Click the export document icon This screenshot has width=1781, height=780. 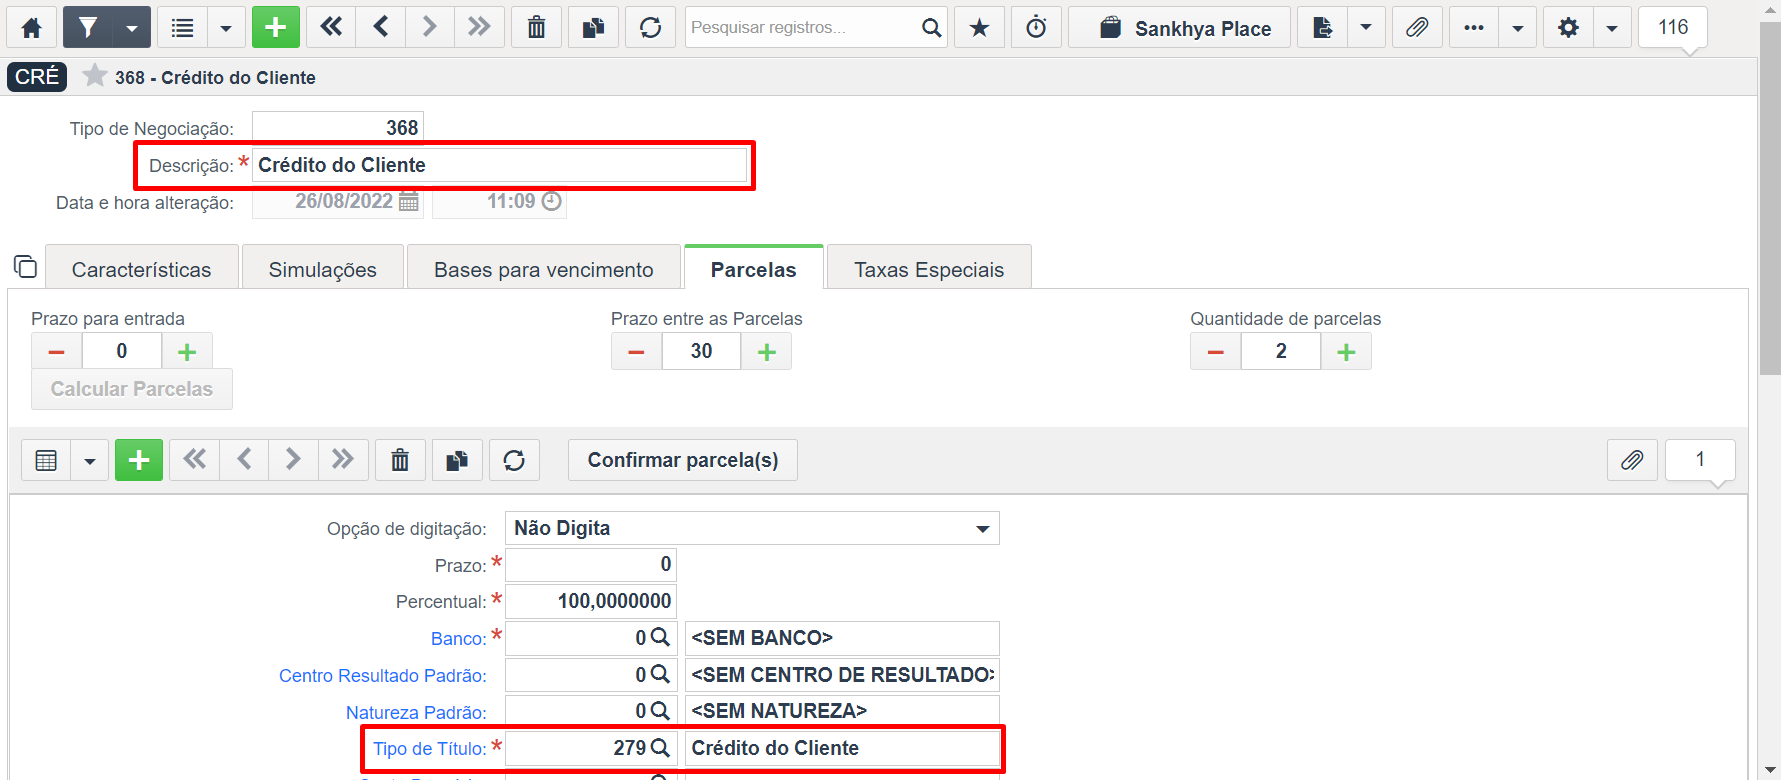click(1322, 27)
